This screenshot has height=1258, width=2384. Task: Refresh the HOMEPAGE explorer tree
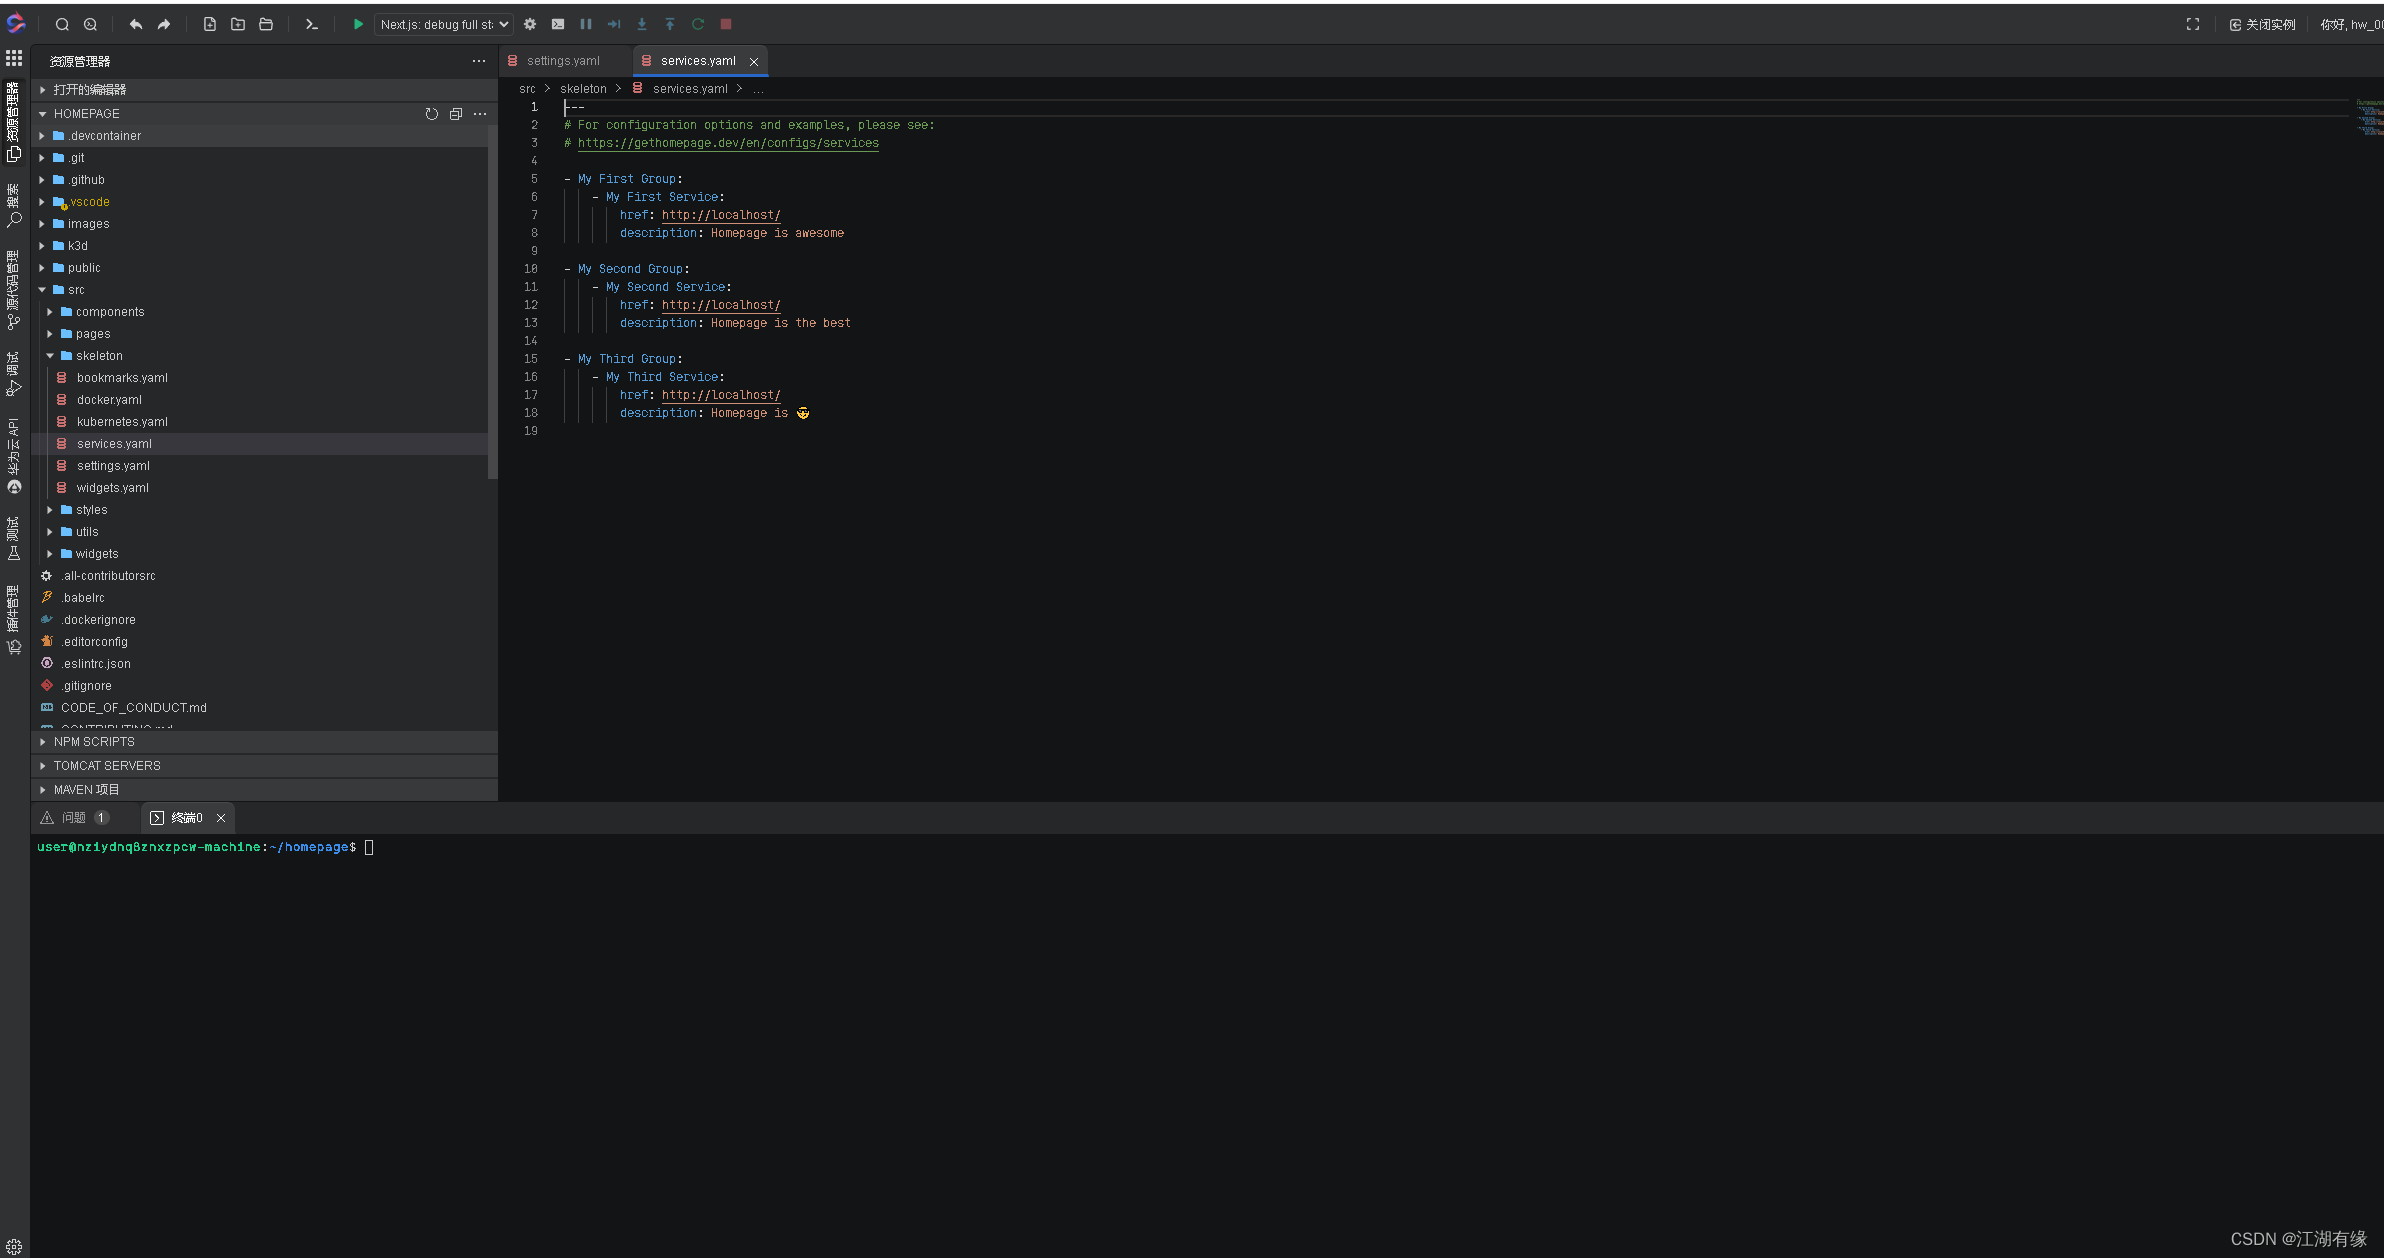coord(432,114)
